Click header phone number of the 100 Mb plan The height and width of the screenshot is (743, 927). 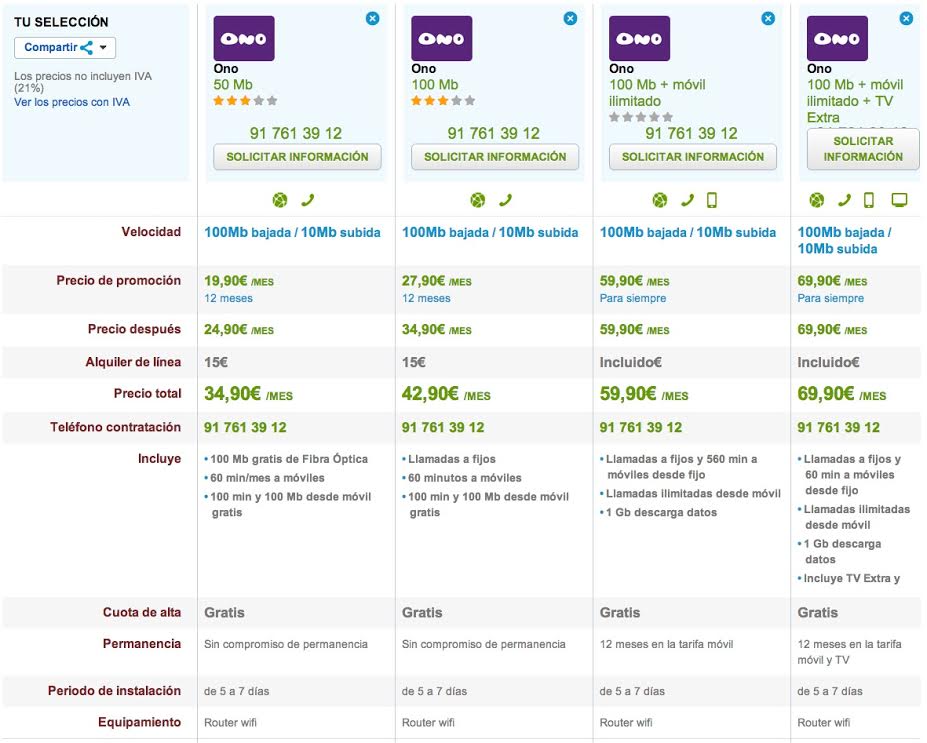494,133
